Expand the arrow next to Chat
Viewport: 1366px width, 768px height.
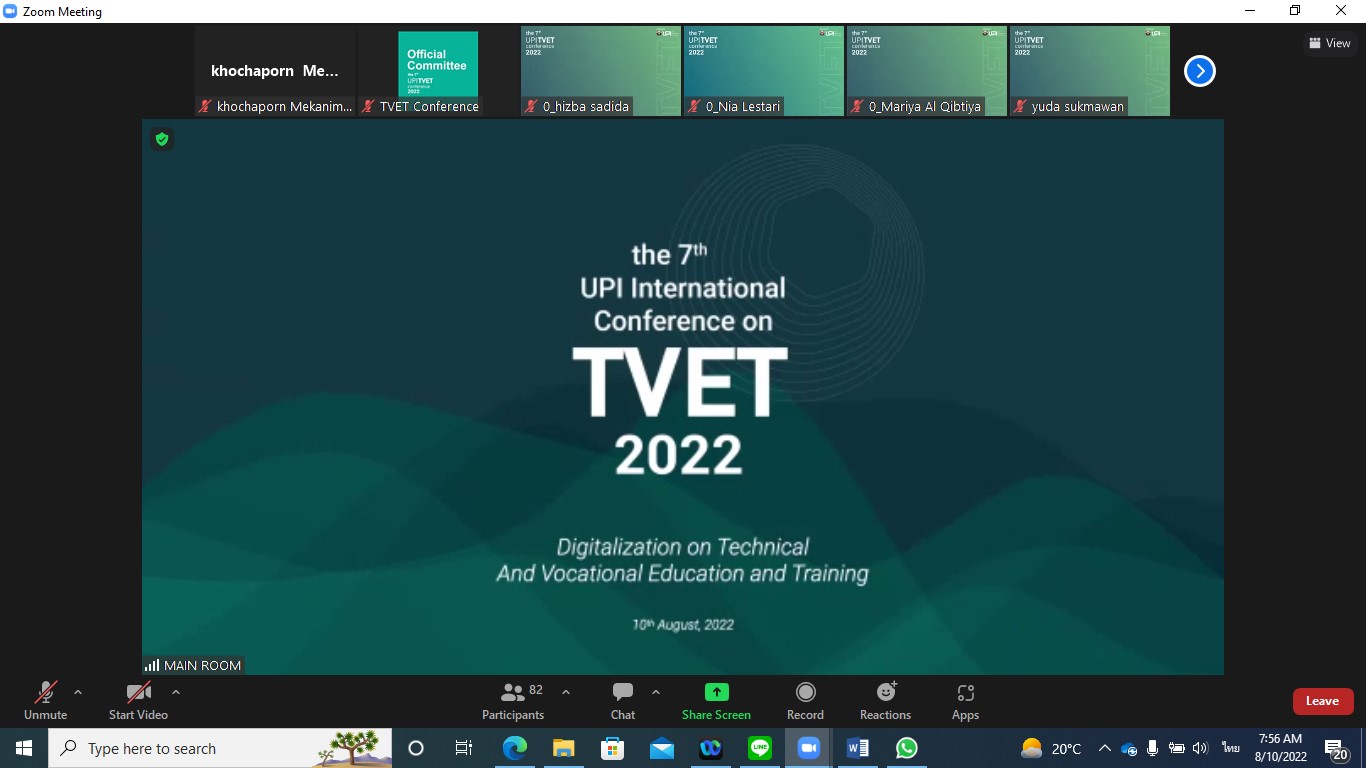click(656, 692)
